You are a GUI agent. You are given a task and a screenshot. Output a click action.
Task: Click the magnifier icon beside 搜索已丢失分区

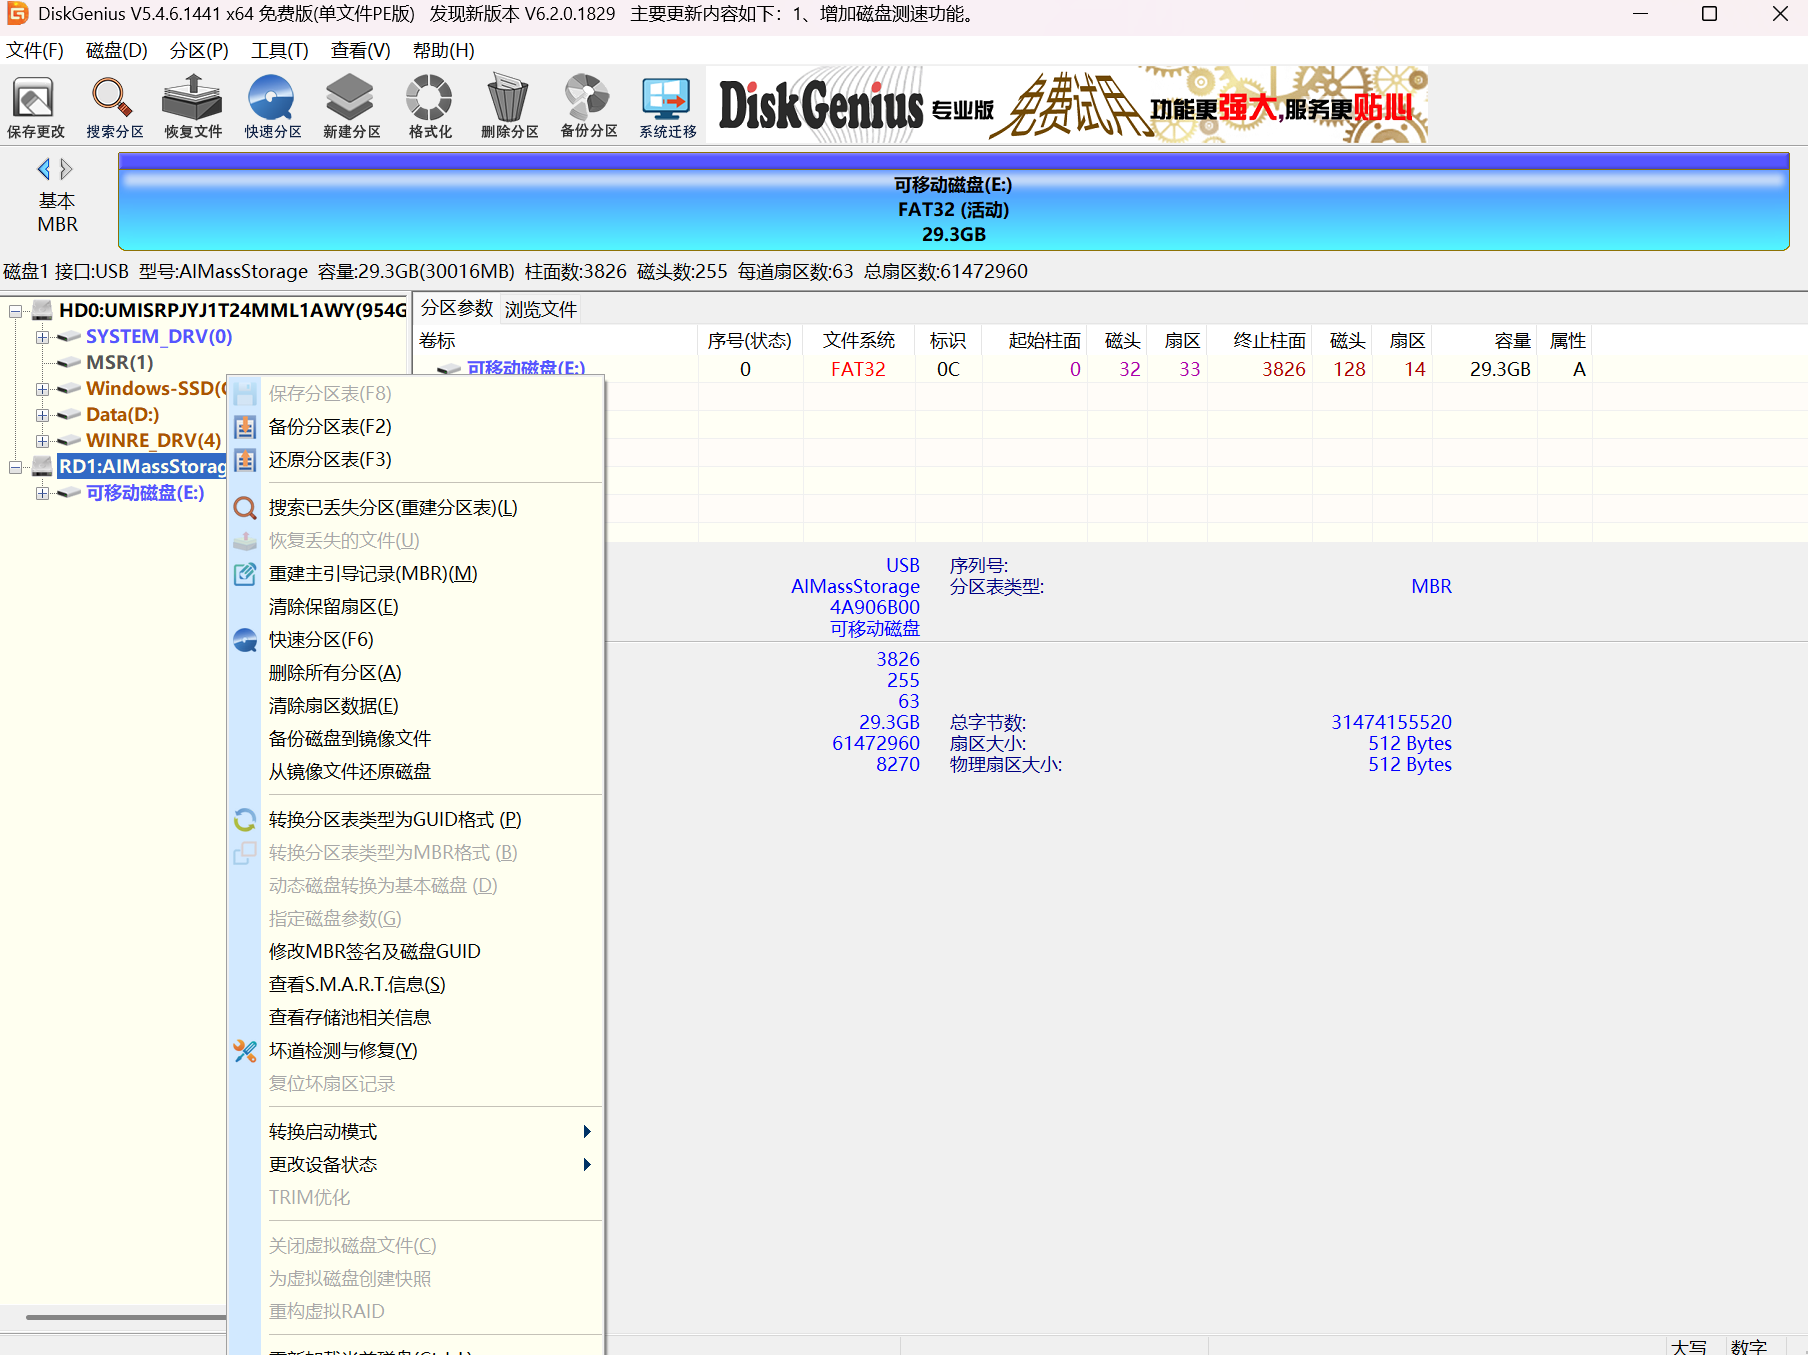click(245, 508)
